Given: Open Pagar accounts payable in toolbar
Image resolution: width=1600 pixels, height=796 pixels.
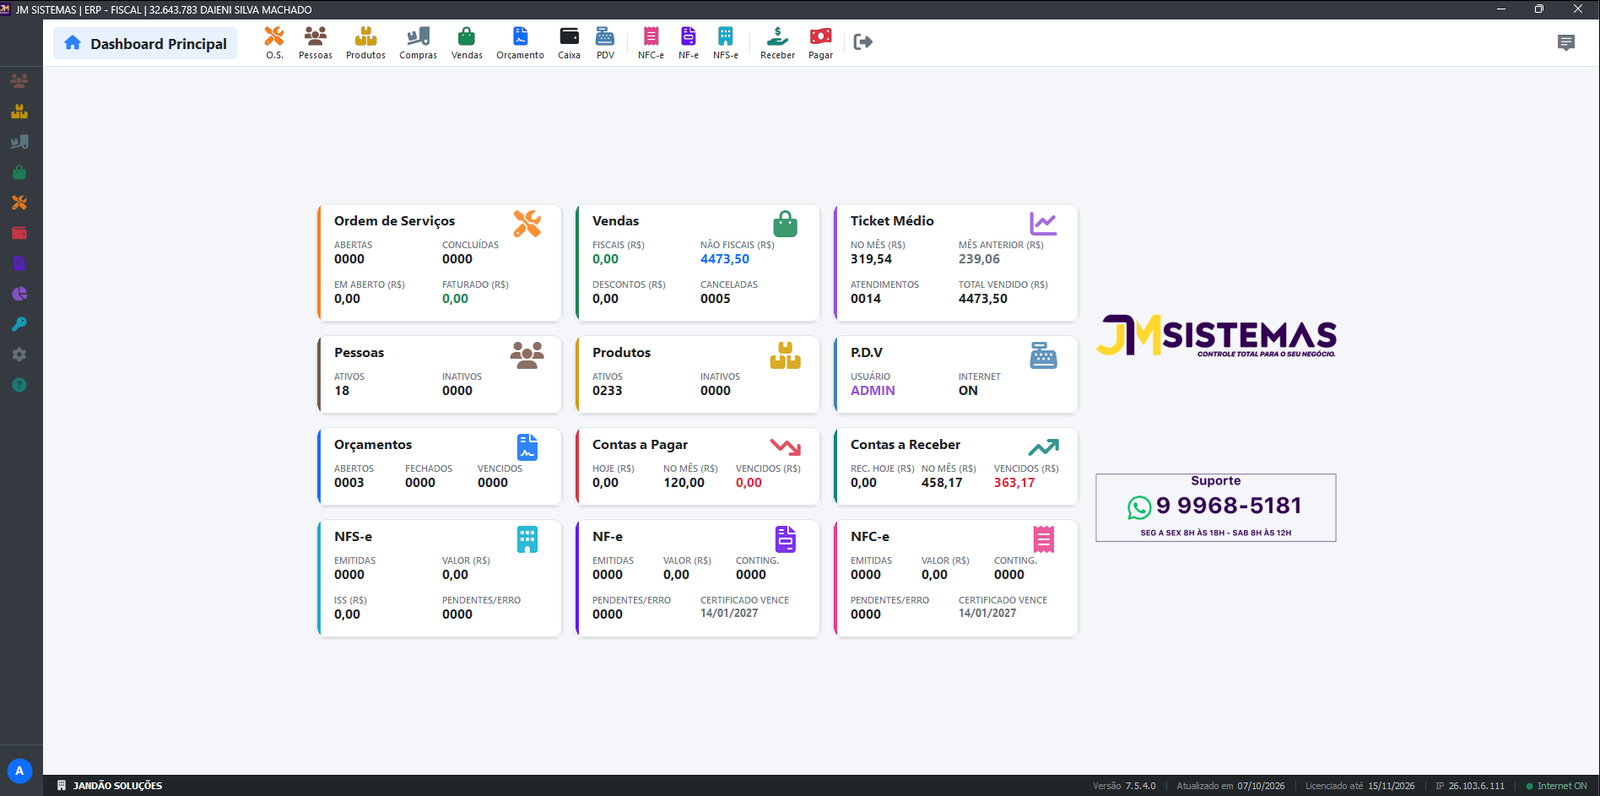Looking at the screenshot, I should [x=821, y=42].
